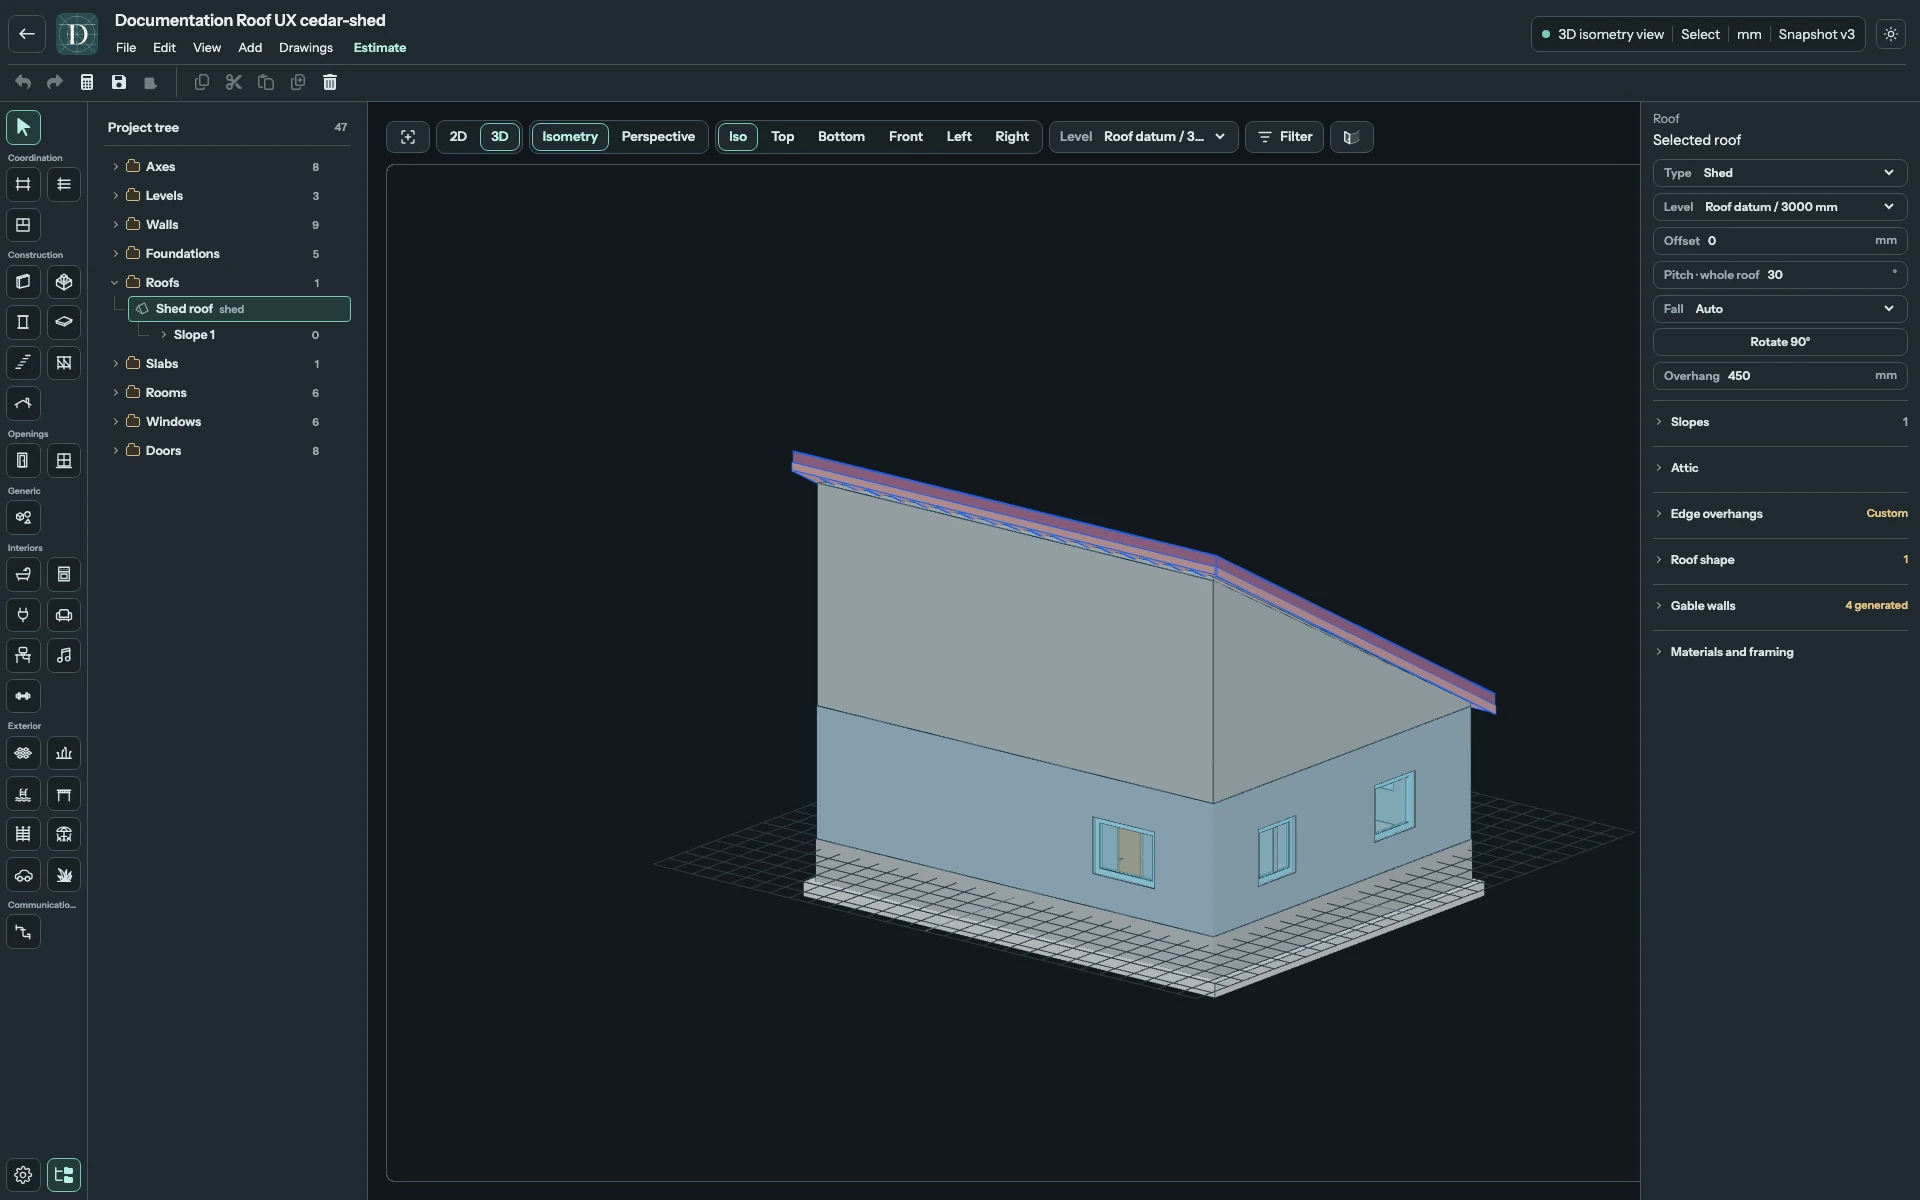Pick the plants grass tool in Exterior
The image size is (1920, 1200).
tap(64, 875)
